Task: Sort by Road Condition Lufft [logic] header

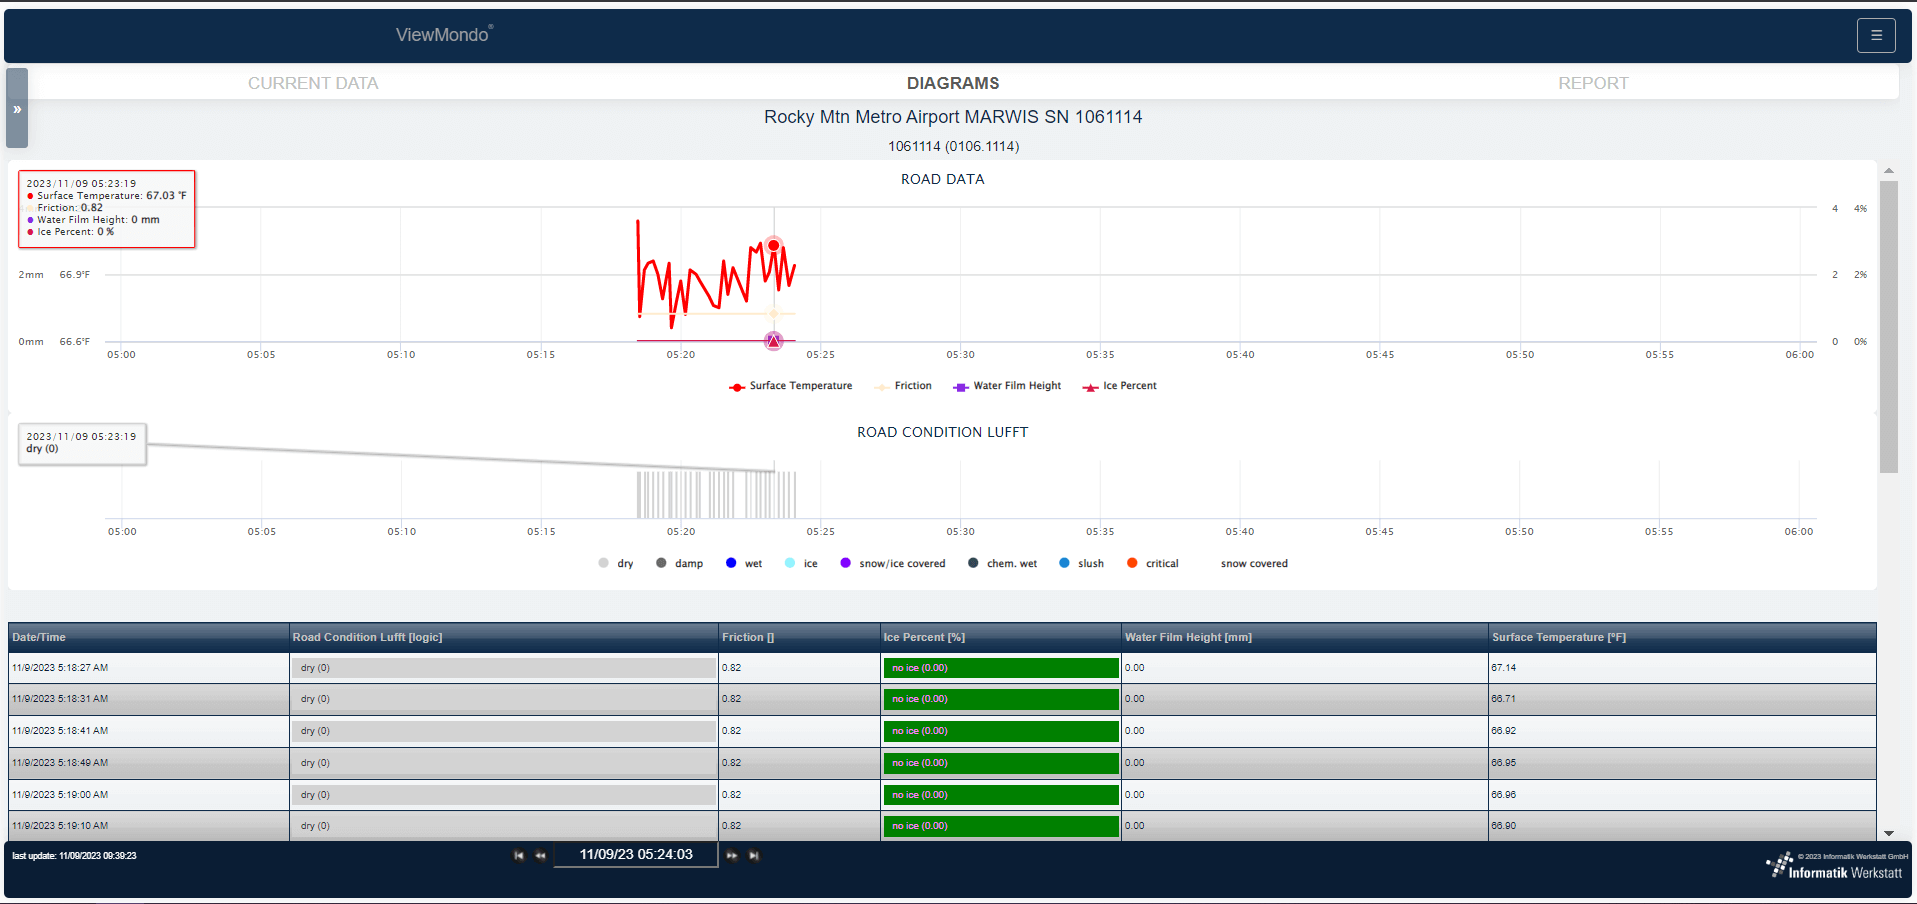Action: [x=504, y=637]
